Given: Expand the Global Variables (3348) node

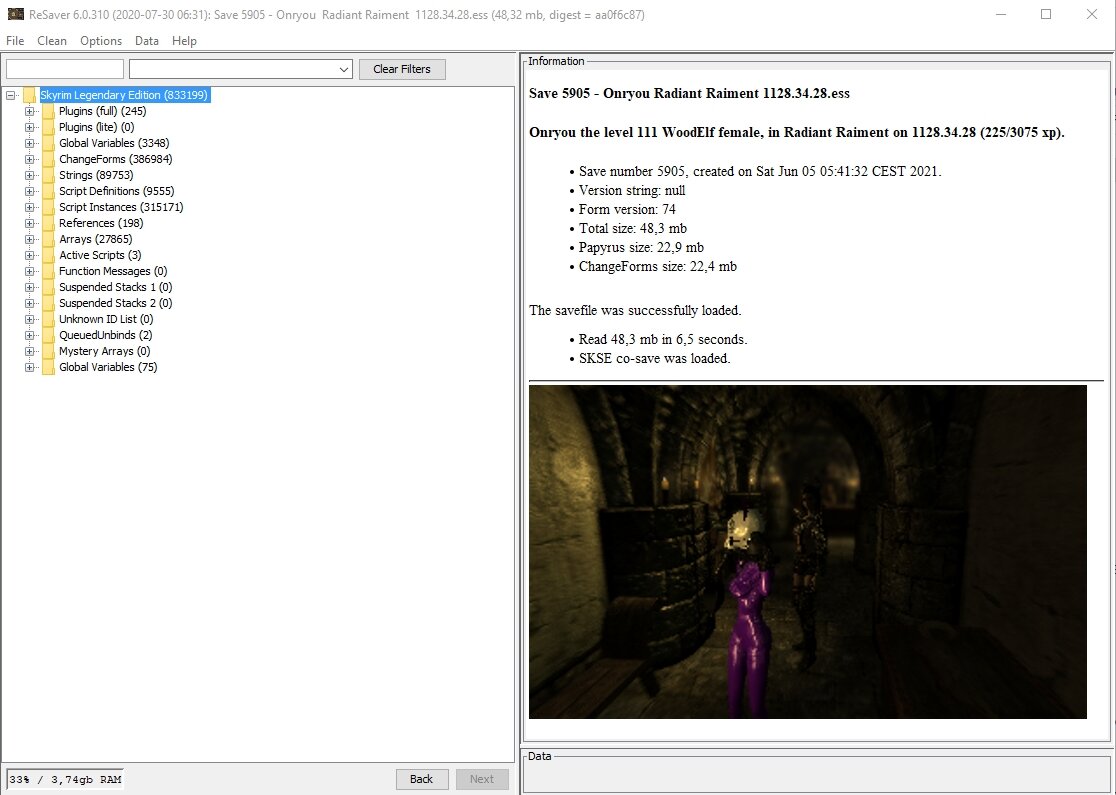Looking at the screenshot, I should coord(29,143).
